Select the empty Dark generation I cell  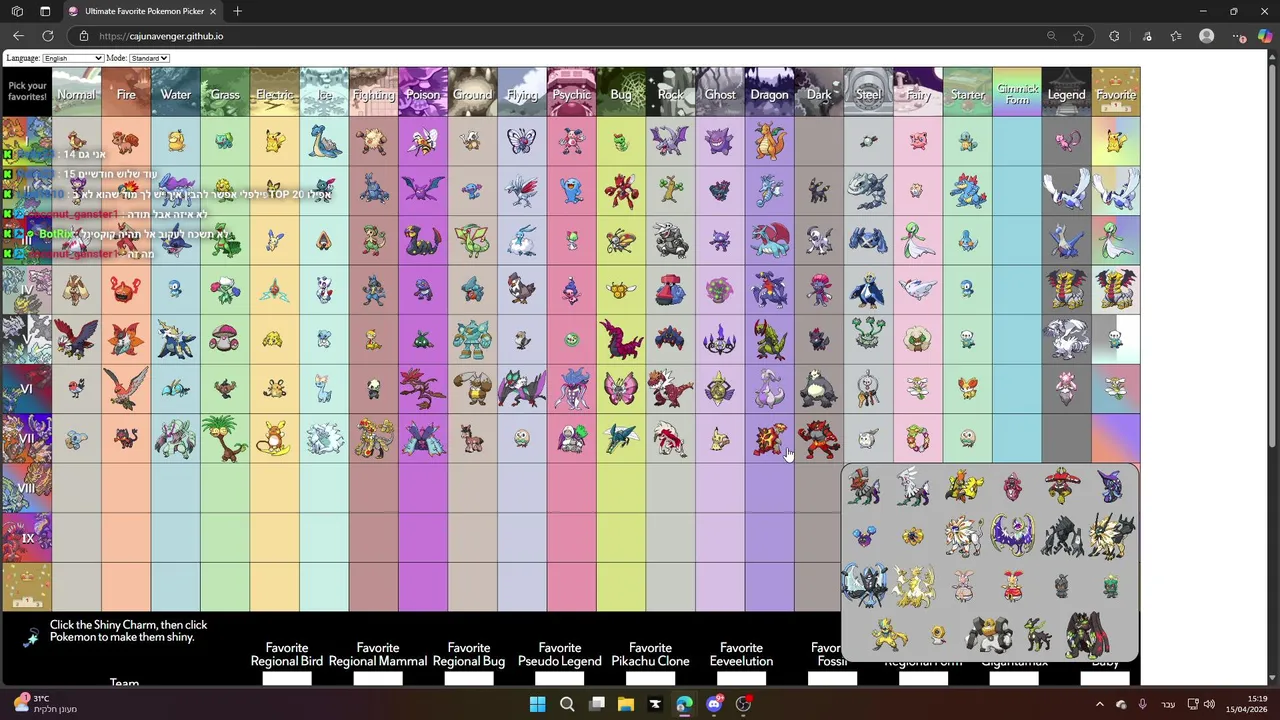819,141
